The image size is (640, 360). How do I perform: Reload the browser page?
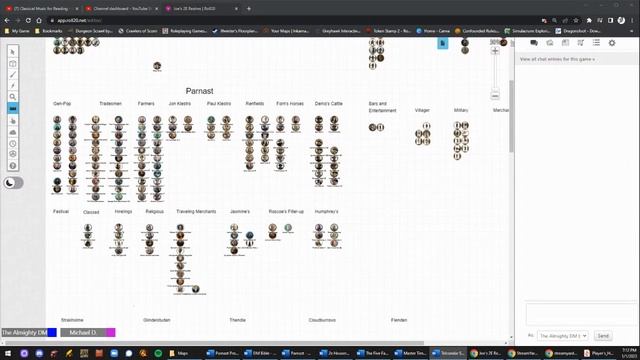point(28,20)
